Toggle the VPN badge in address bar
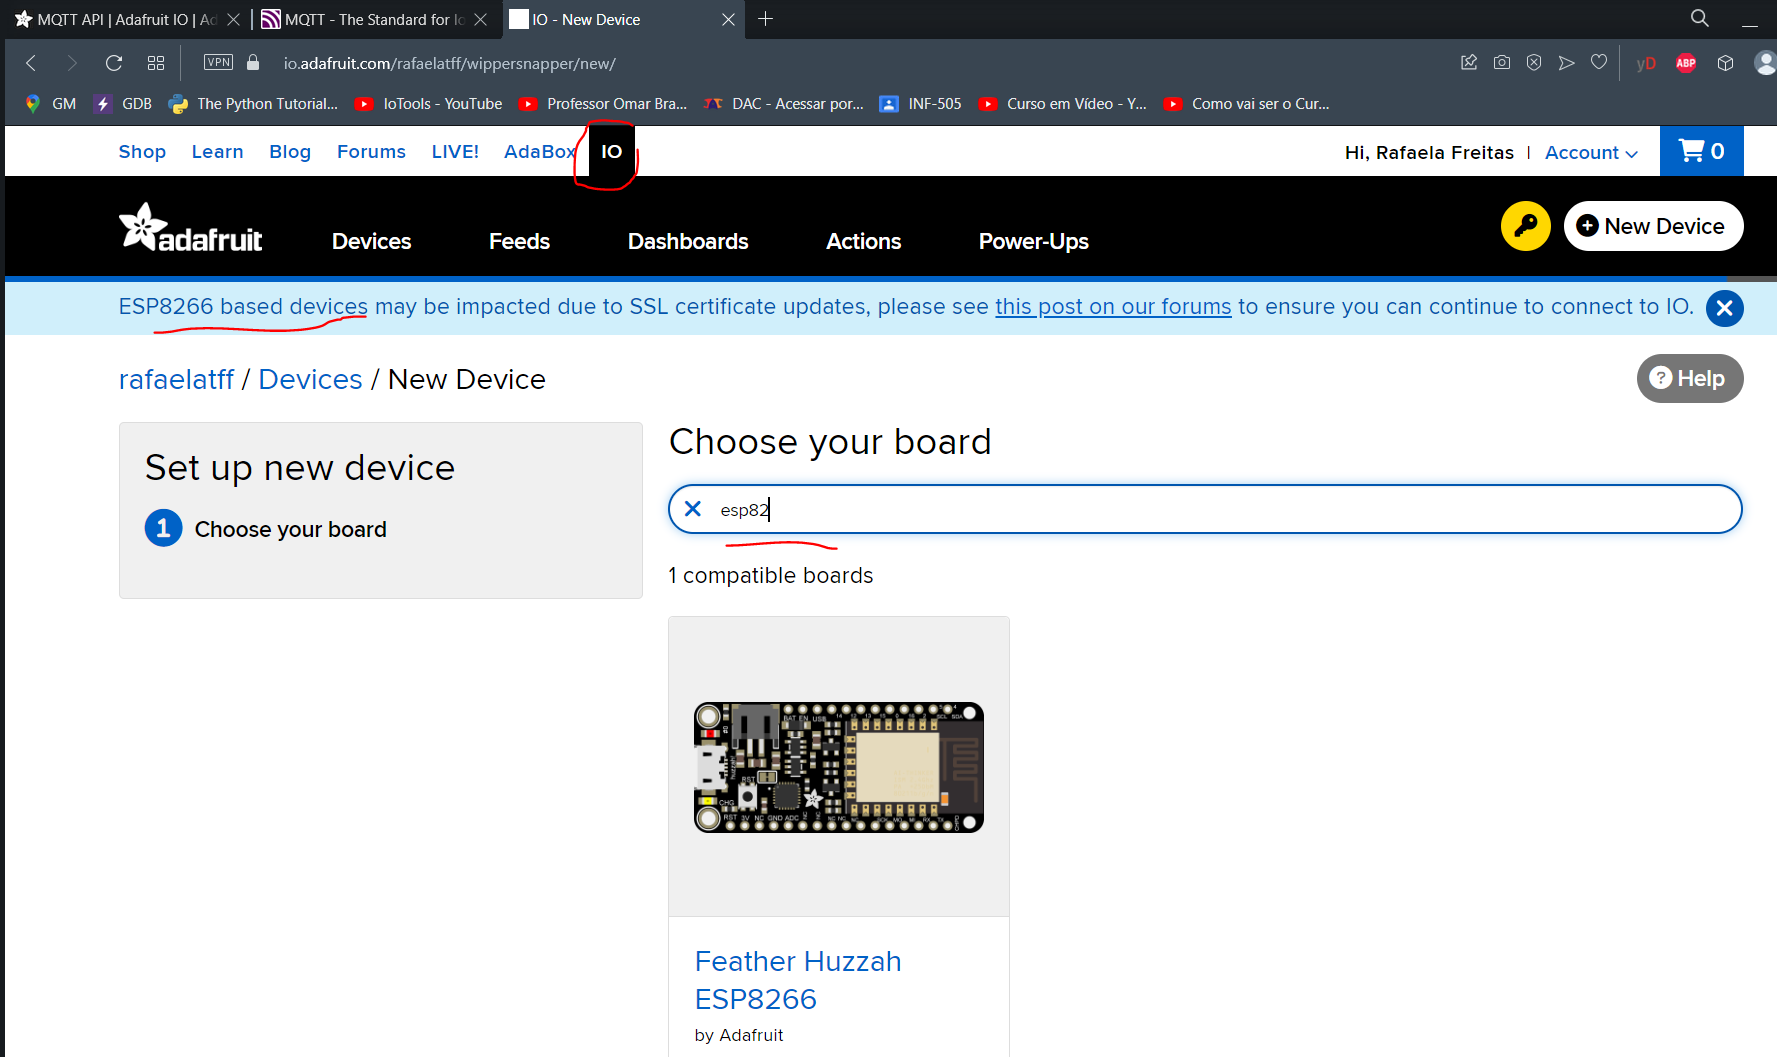The width and height of the screenshot is (1777, 1057). (218, 62)
